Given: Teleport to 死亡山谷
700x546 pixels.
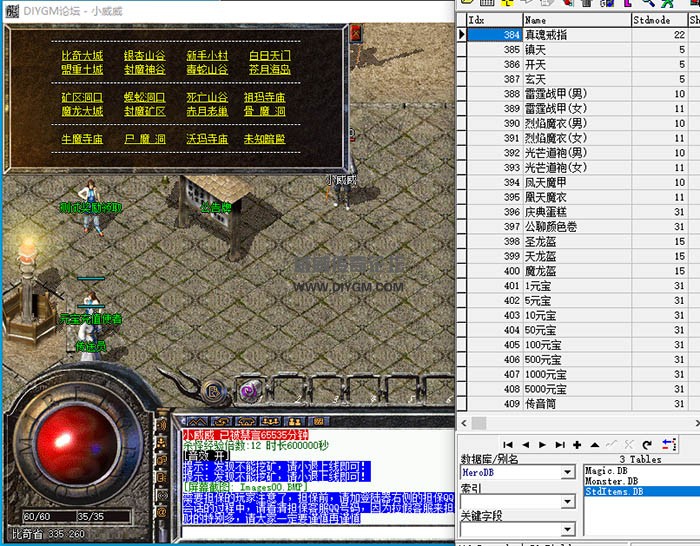Looking at the screenshot, I should click(x=207, y=97).
